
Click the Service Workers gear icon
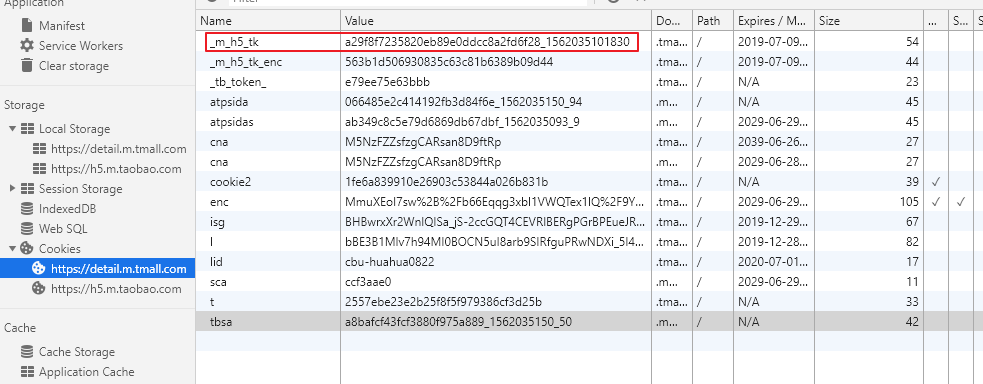tap(27, 45)
